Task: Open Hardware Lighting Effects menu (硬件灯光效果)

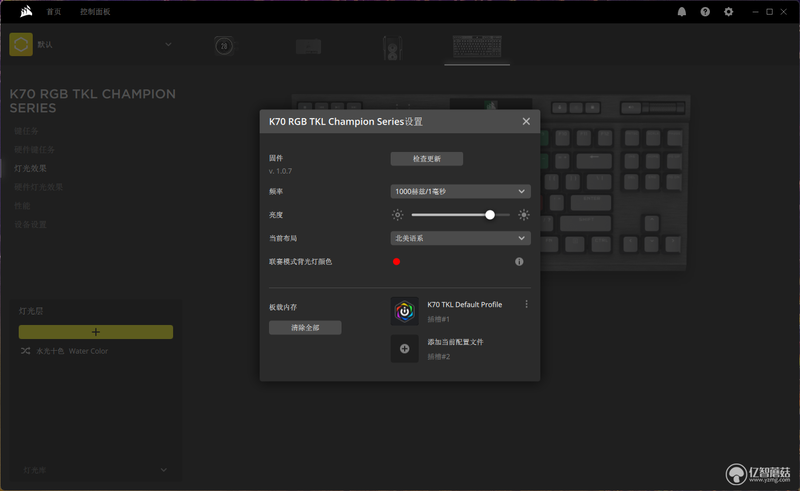Action: click(38, 187)
